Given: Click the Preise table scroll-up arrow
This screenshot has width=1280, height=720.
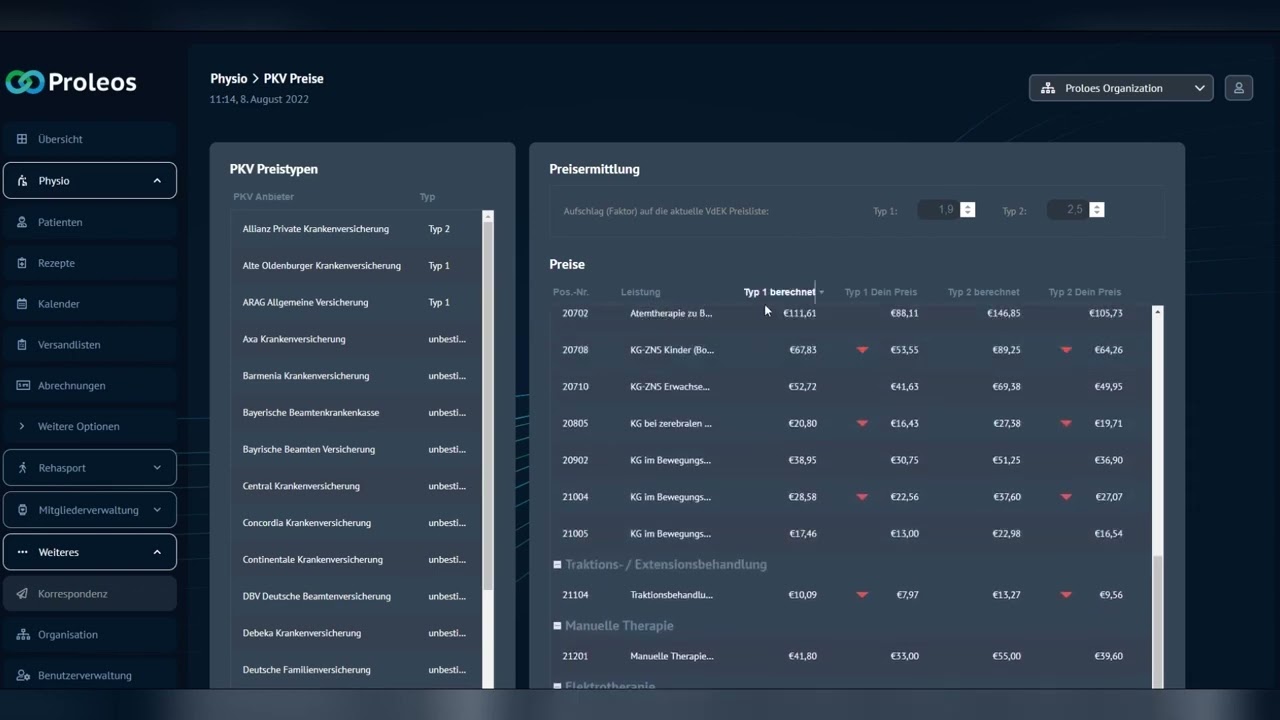Looking at the screenshot, I should [x=1157, y=312].
